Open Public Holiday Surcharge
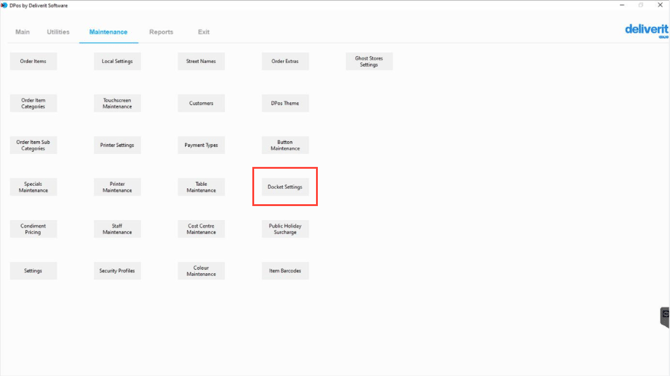This screenshot has height=376, width=670. click(x=285, y=229)
